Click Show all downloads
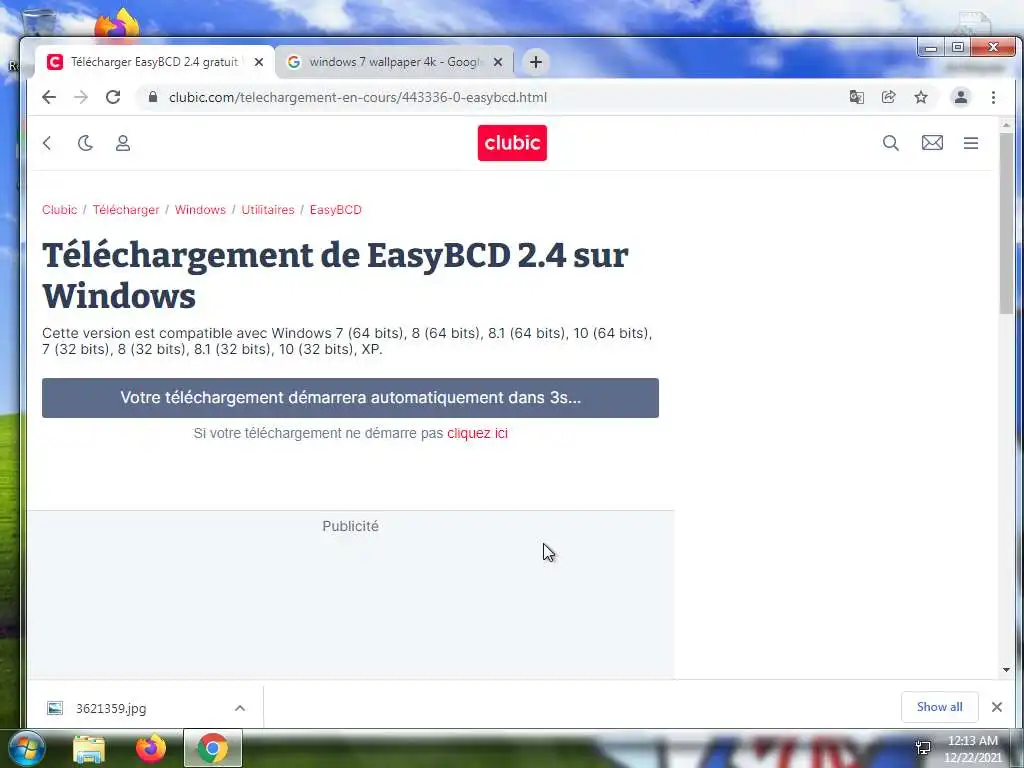 click(x=939, y=707)
